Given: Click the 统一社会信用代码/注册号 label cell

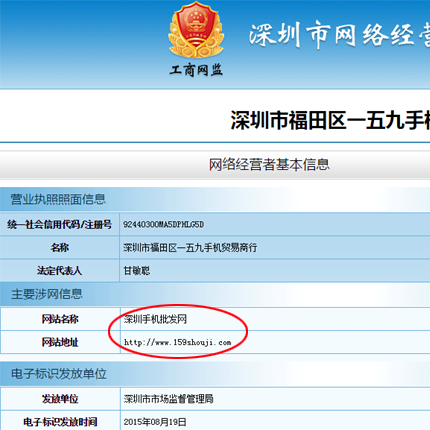Looking at the screenshot, I should [60, 224].
